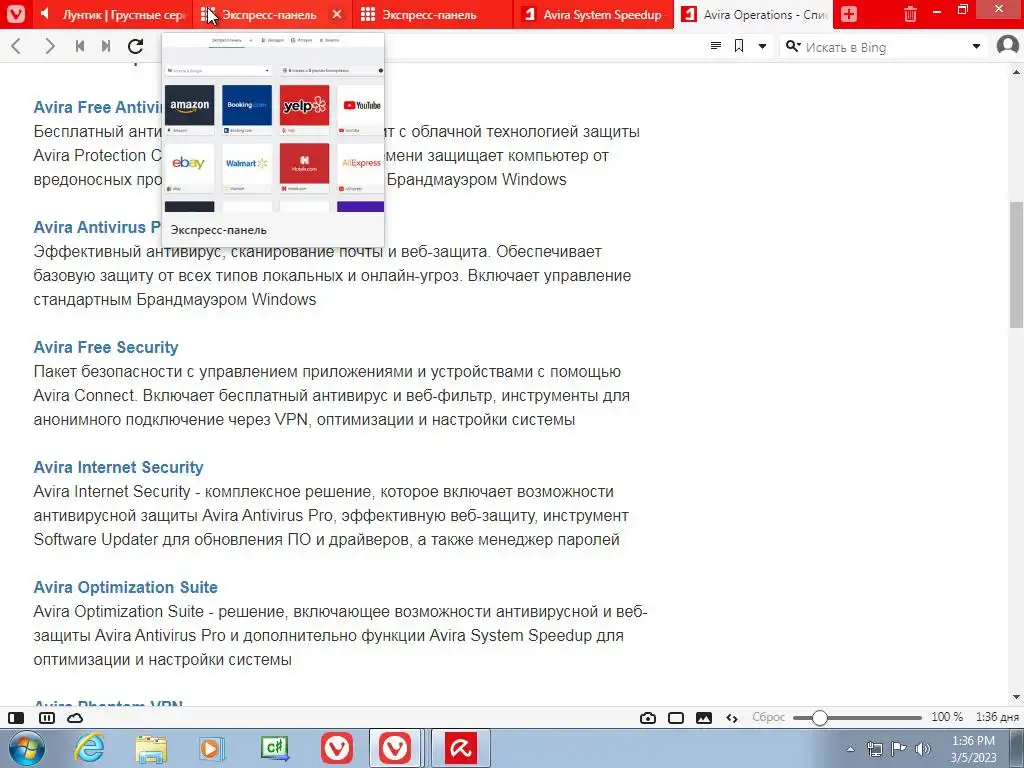Open taskbar date and time
The height and width of the screenshot is (768, 1024).
click(973, 749)
